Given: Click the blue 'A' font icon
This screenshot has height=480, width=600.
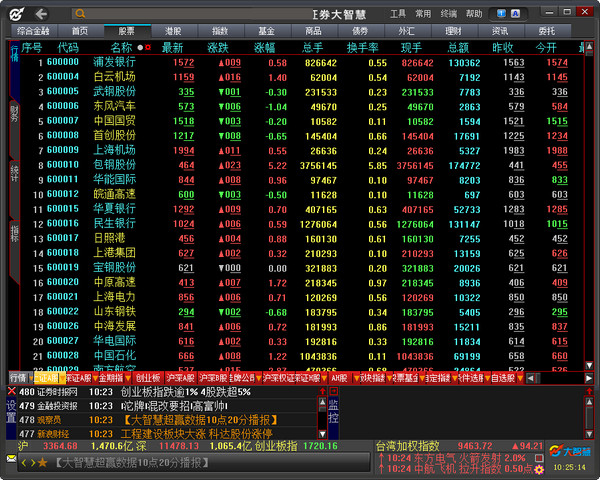Looking at the screenshot, I should click(x=515, y=14).
